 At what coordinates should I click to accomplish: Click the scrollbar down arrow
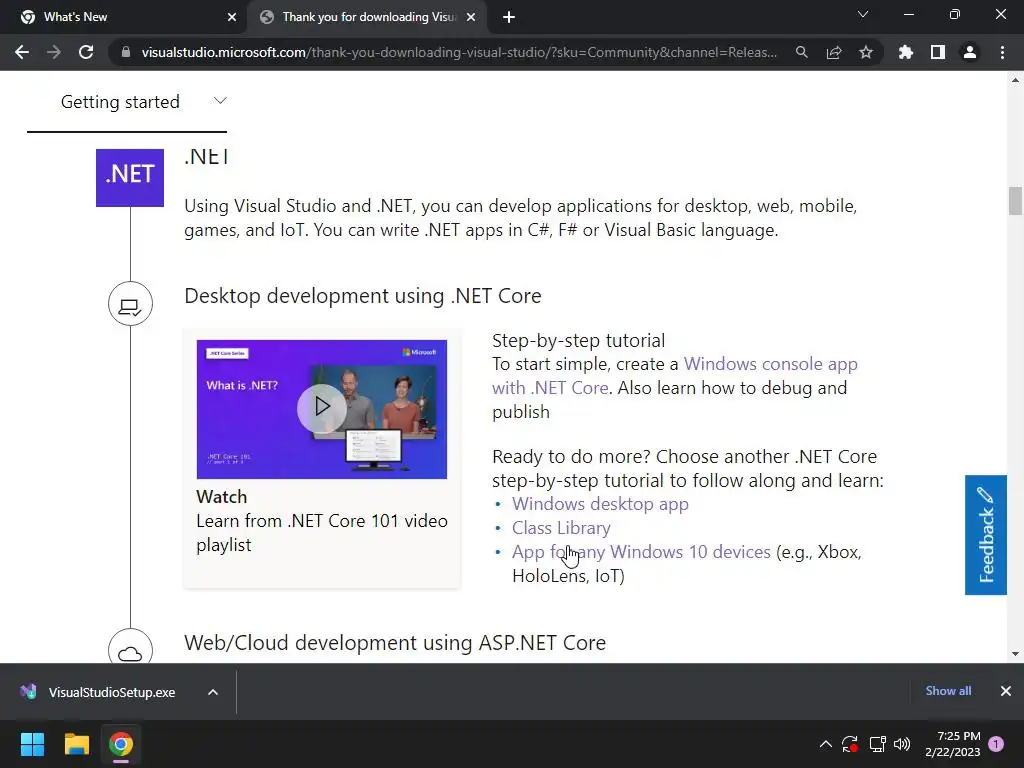(x=1015, y=654)
